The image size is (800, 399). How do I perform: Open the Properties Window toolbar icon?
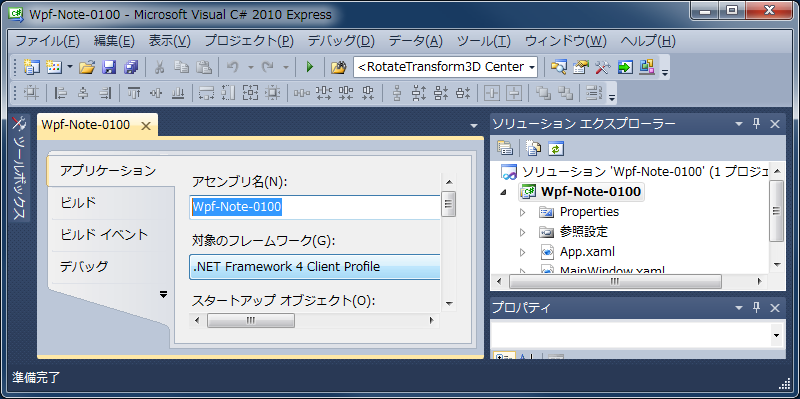581,67
